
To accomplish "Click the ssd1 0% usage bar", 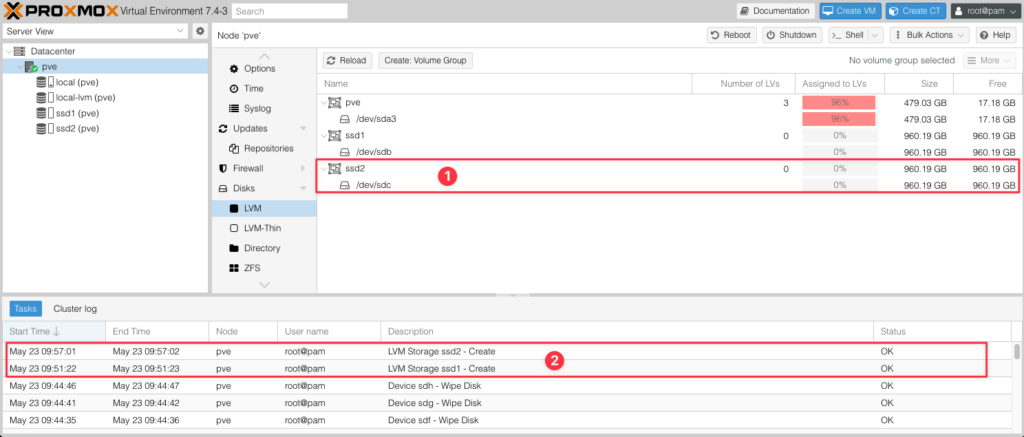I will coord(839,136).
